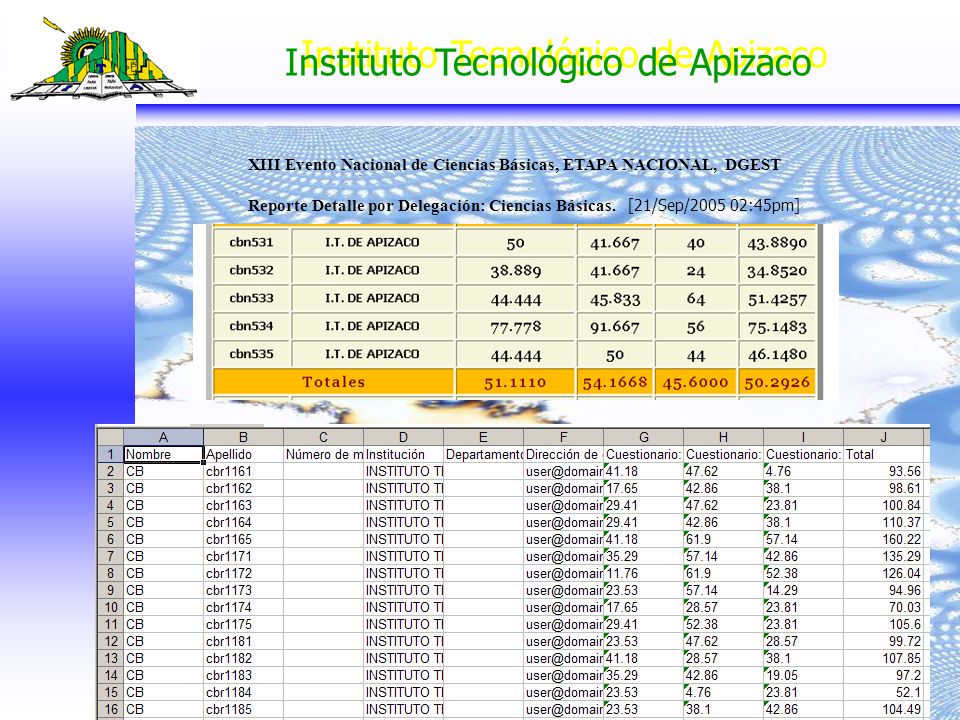Click the Instituto Tecnológico de Apizaco logo
Viewport: 960px width, 720px height.
click(x=103, y=59)
